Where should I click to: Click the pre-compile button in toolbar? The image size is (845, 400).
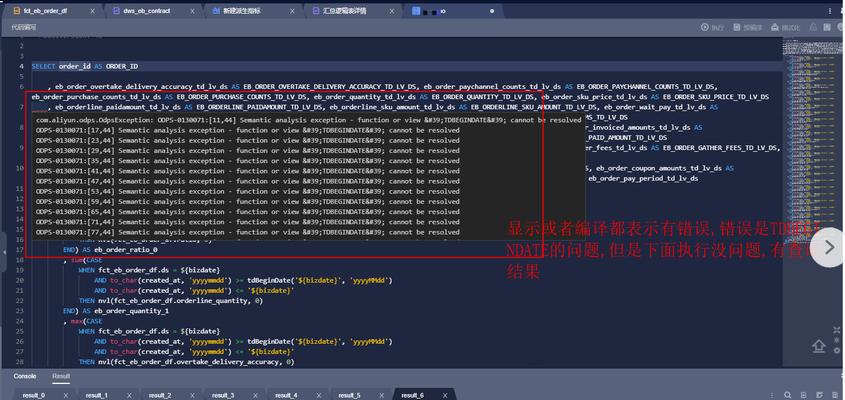click(746, 27)
